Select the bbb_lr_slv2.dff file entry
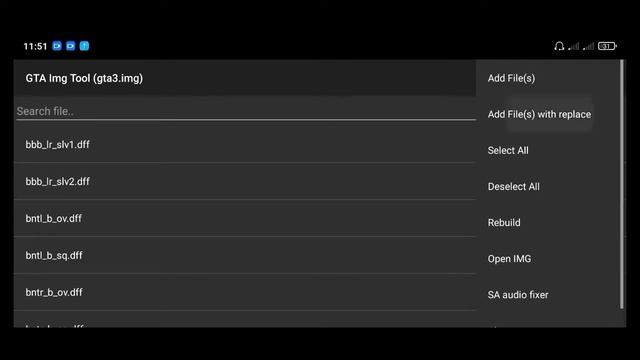 245,181
